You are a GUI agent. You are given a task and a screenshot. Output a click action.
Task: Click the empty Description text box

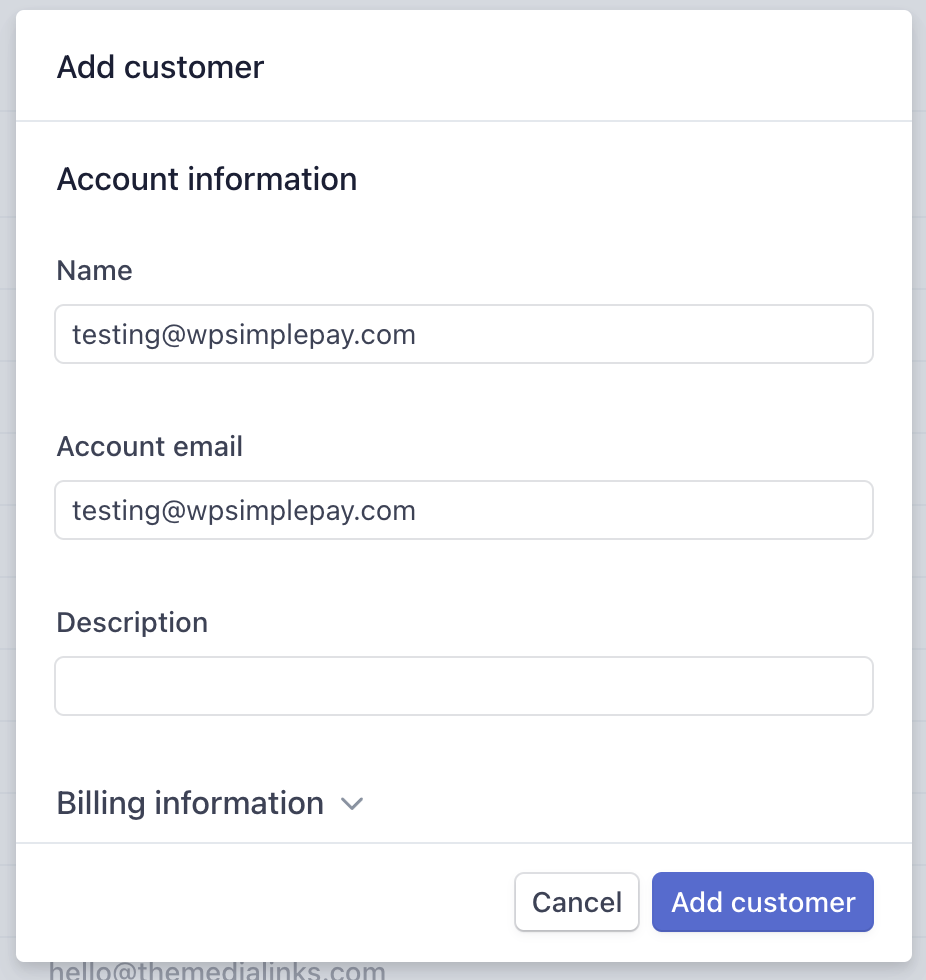pos(464,686)
